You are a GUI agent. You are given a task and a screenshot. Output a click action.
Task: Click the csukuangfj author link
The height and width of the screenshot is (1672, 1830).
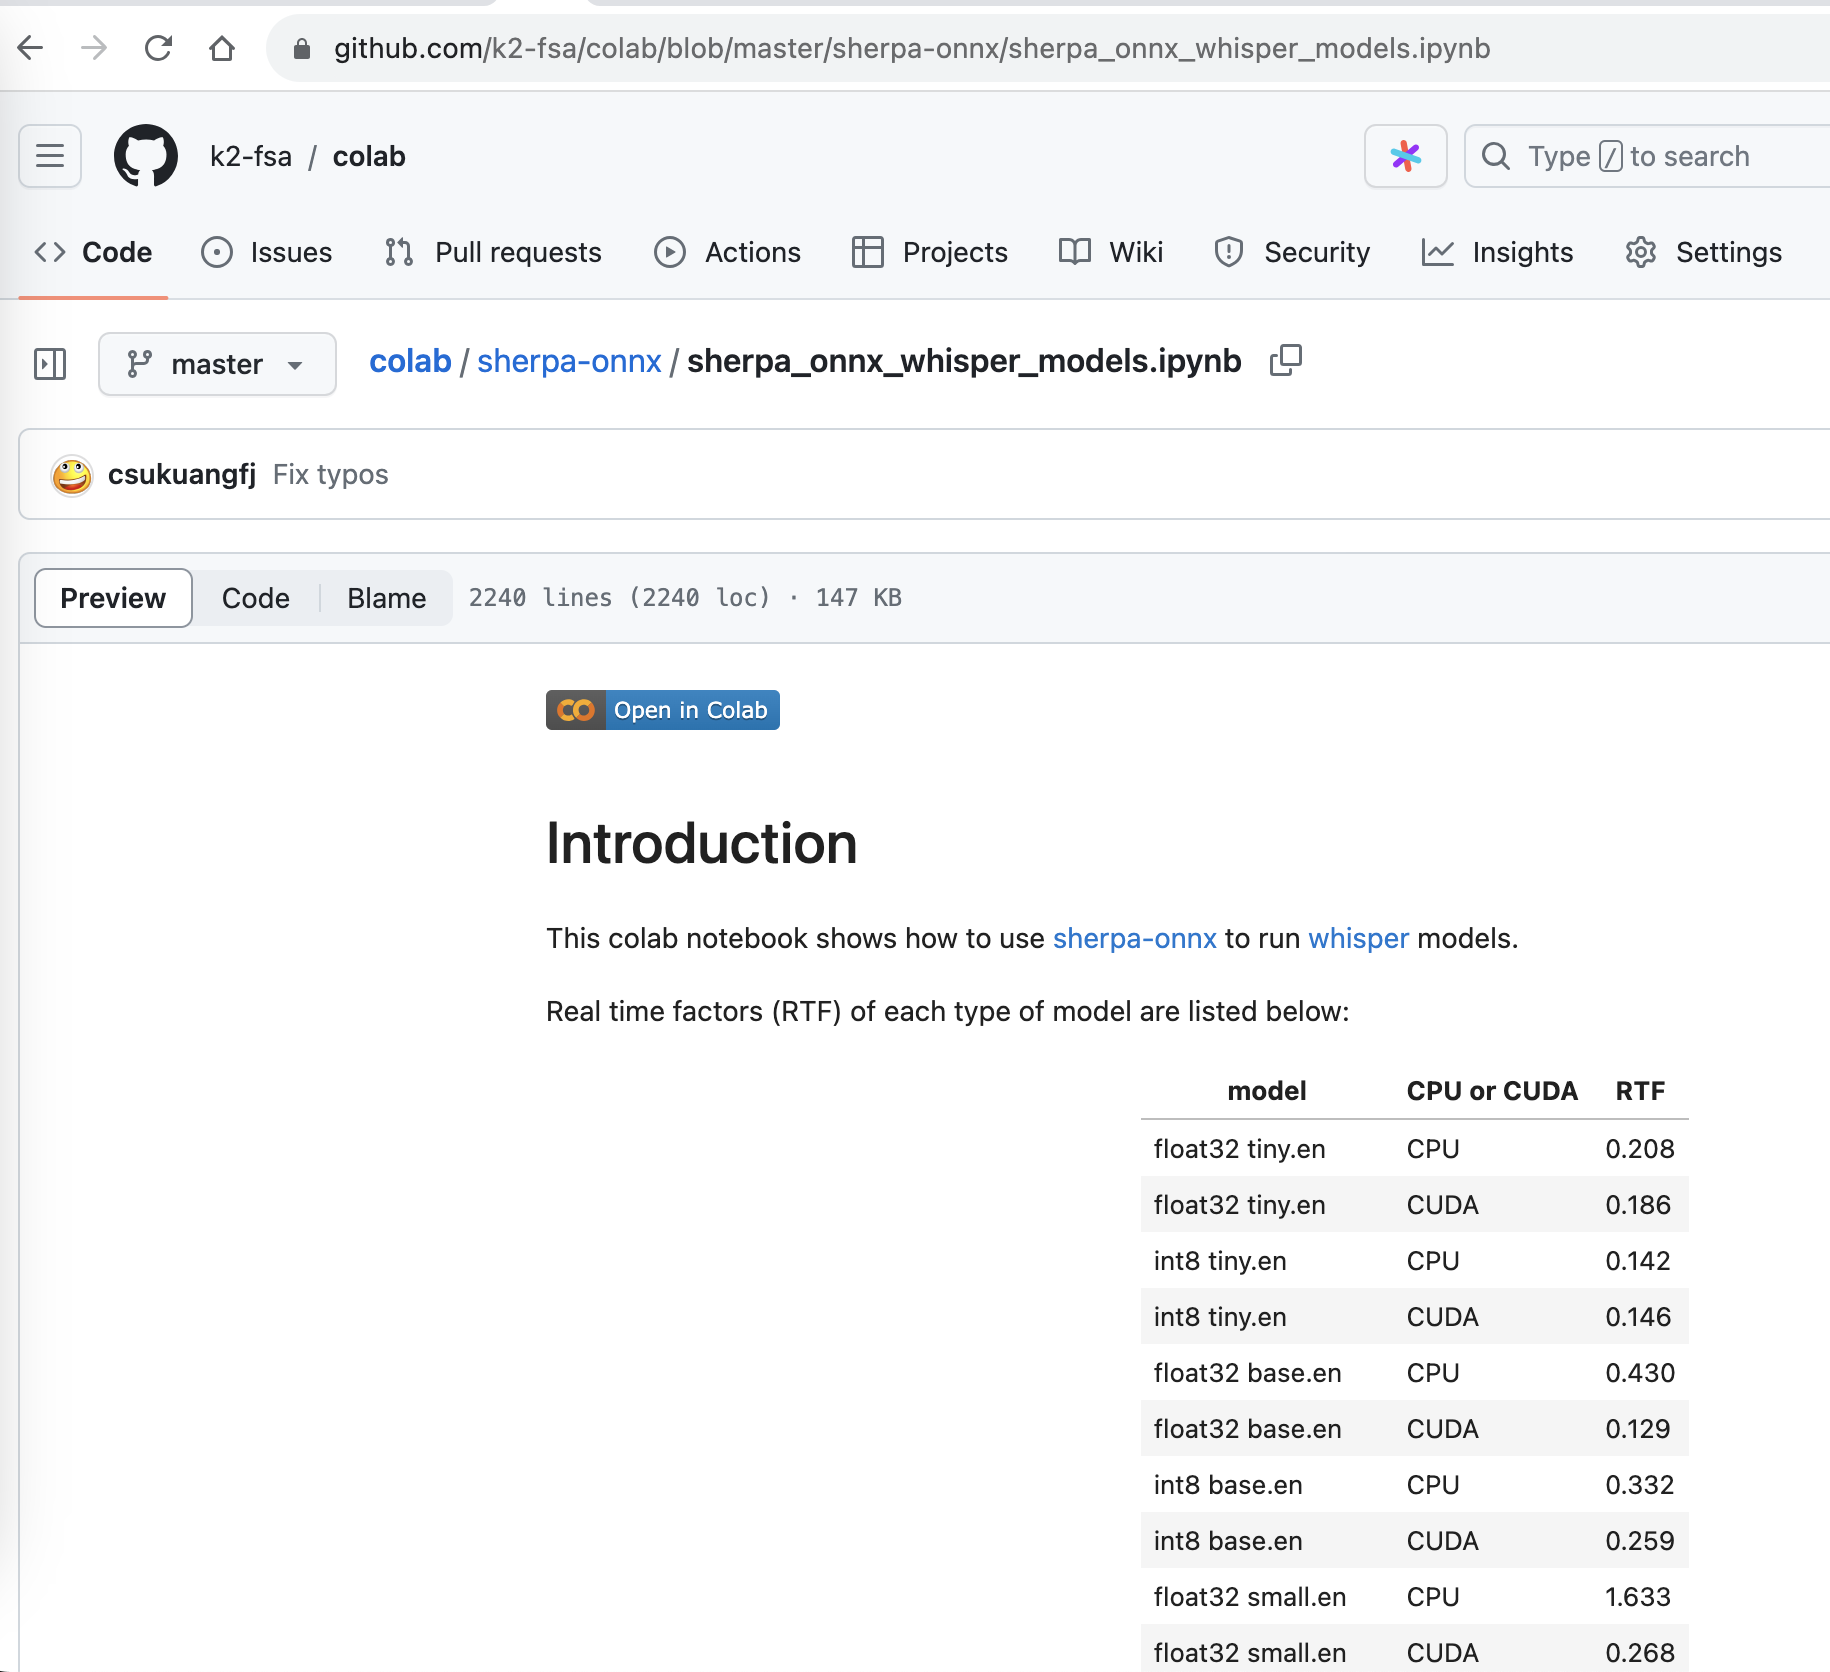(182, 474)
